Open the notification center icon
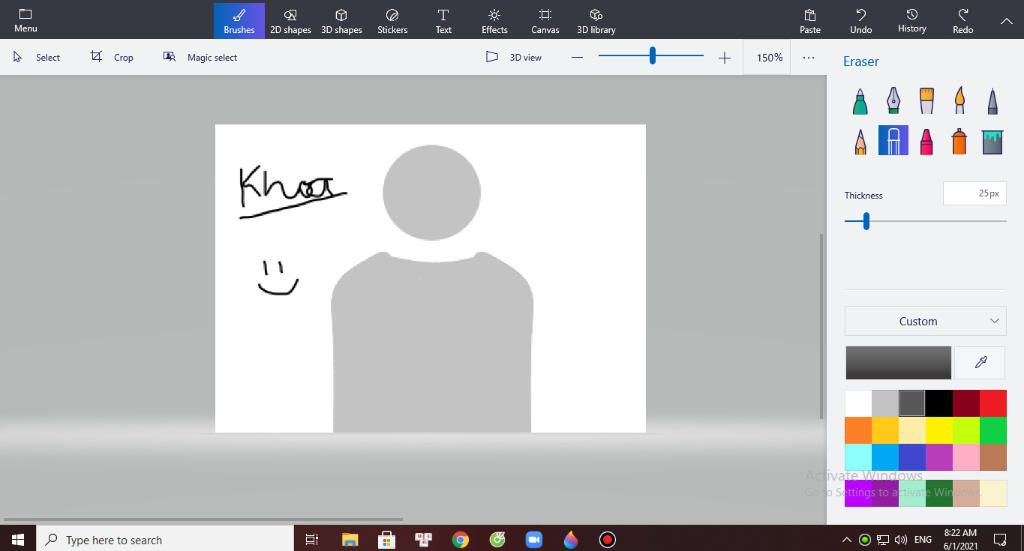Viewport: 1024px width, 551px height. 1000,539
